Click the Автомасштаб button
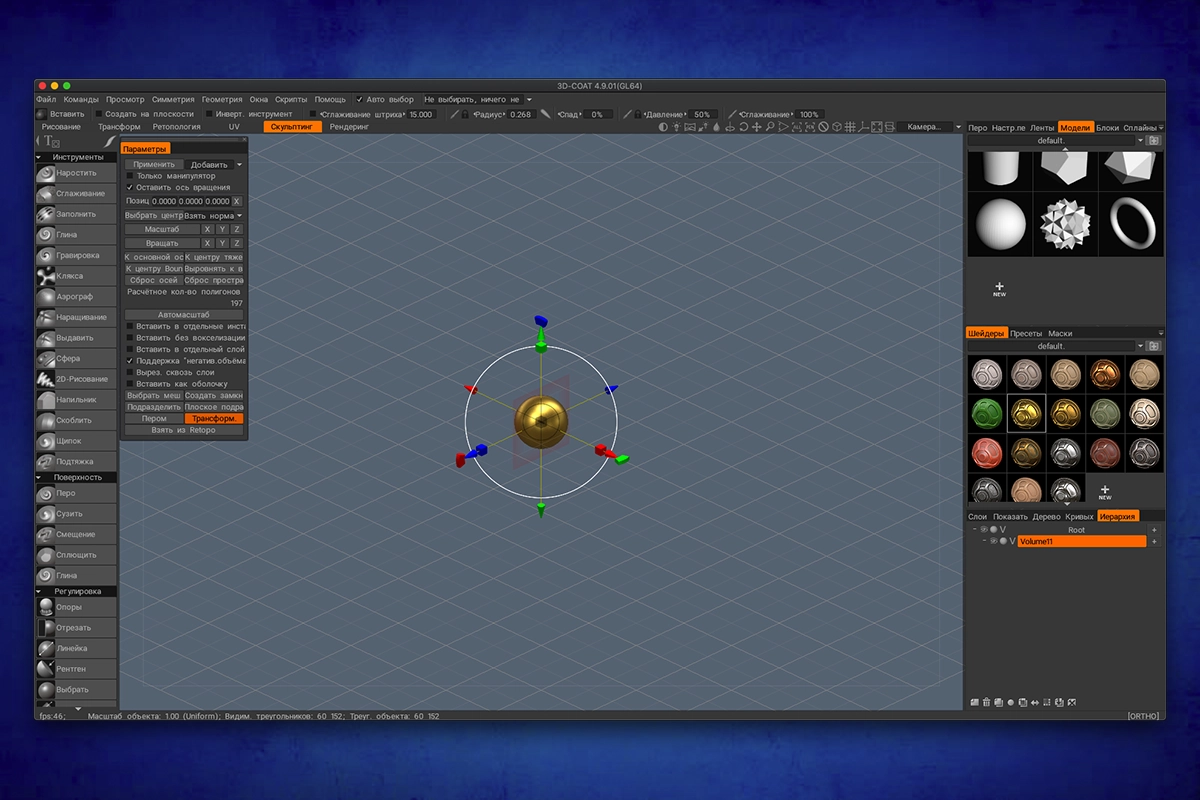The image size is (1200, 800). pos(183,315)
